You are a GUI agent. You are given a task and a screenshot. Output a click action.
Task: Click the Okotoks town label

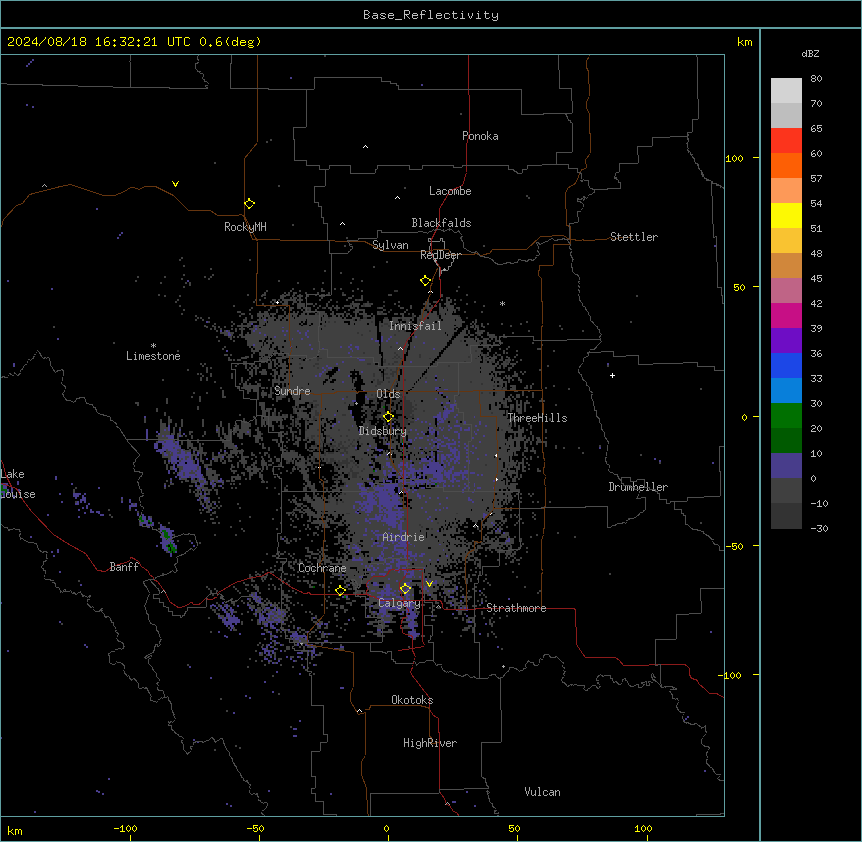[412, 700]
